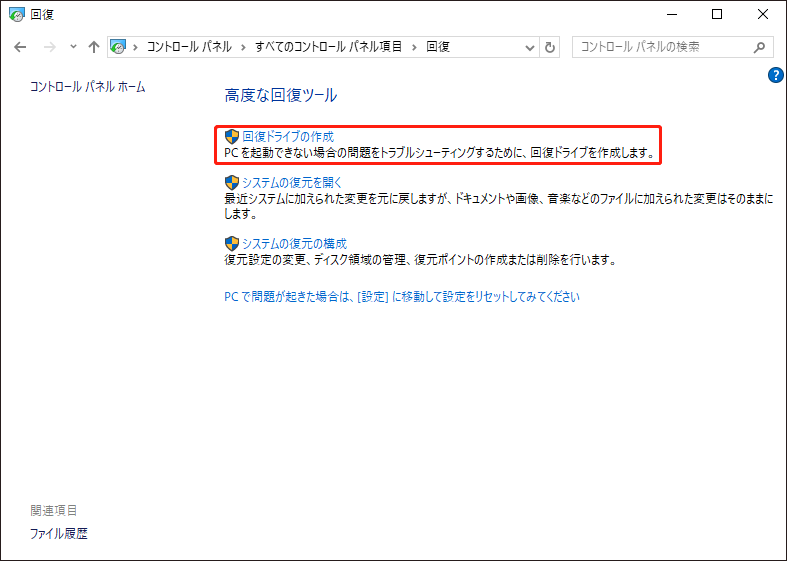Open 回復ドライブの作成 link

coord(288,136)
